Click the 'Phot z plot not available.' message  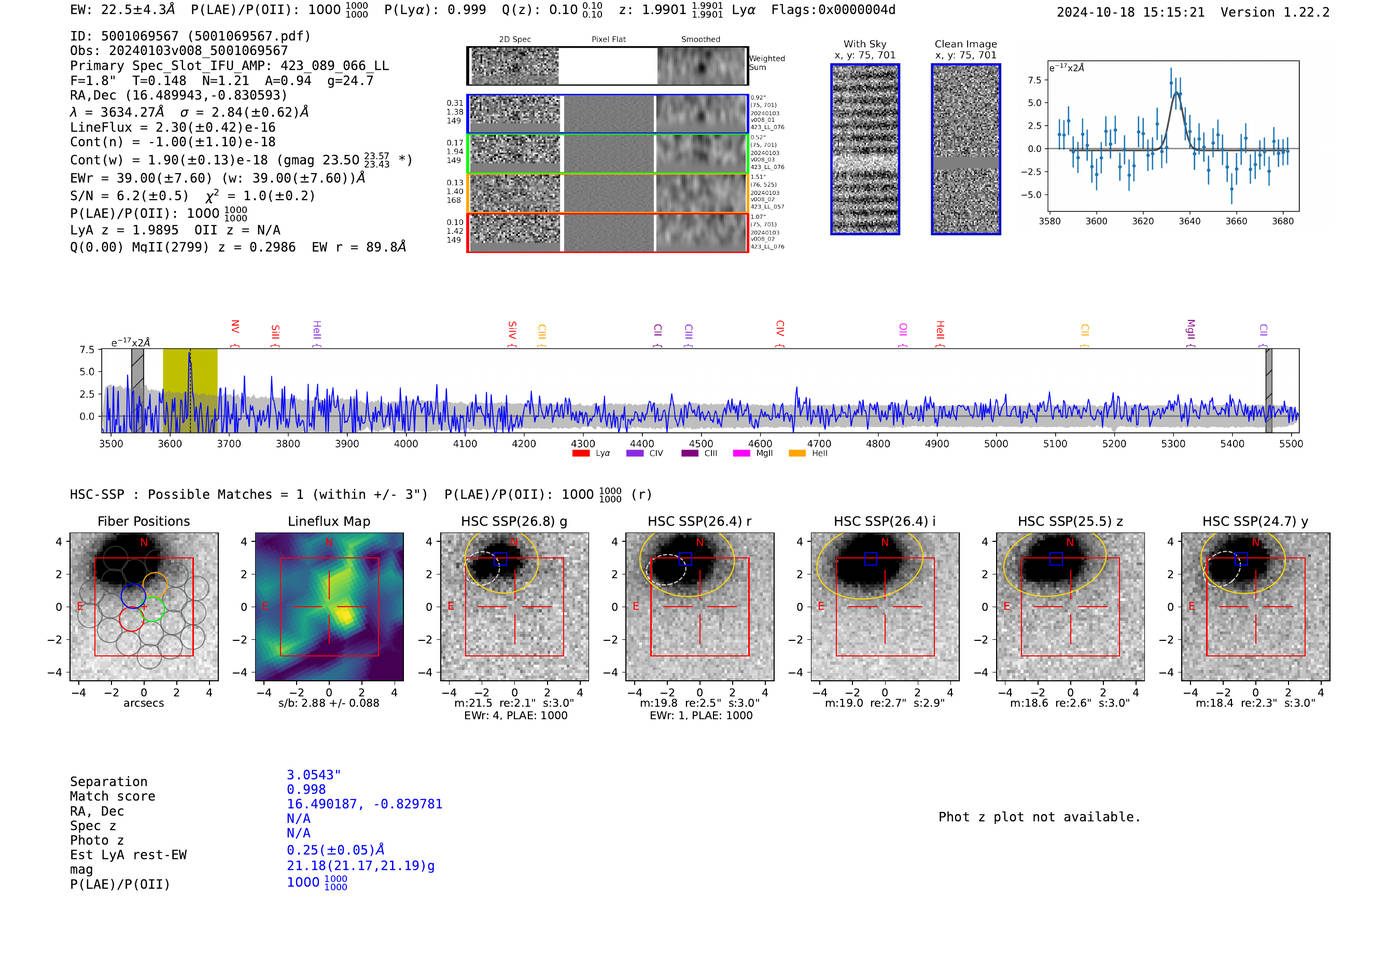pyautogui.click(x=1039, y=817)
